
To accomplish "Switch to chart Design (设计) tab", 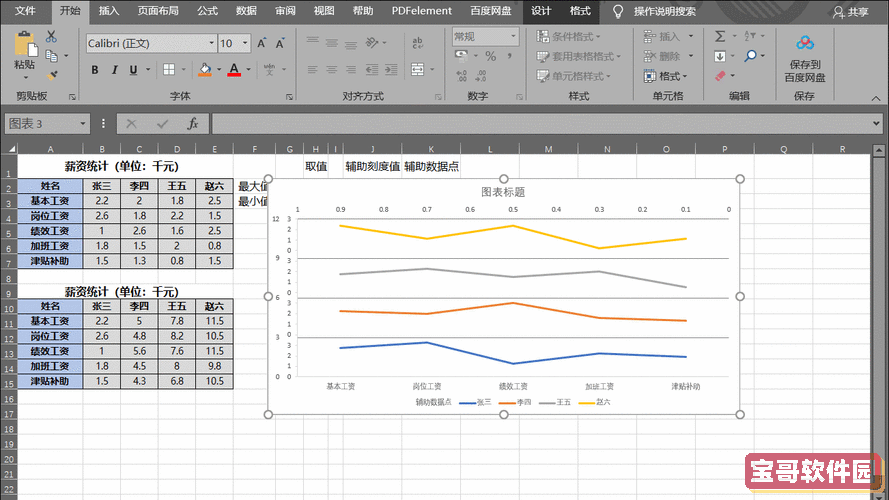I will click(541, 11).
